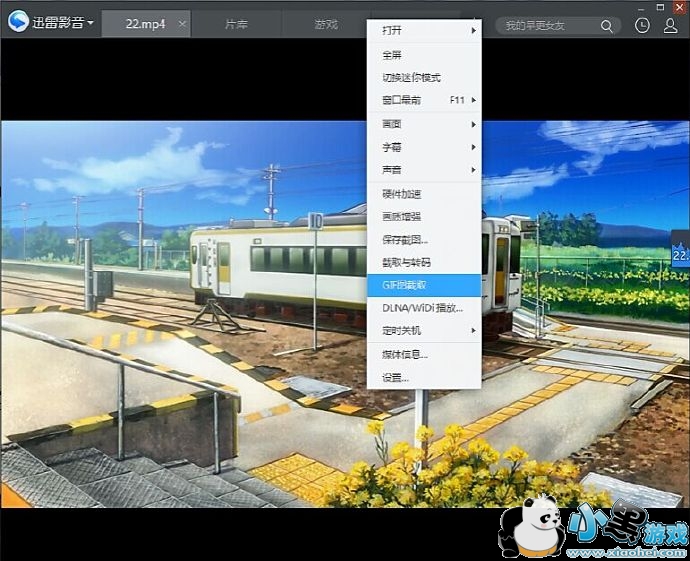
Task: Switch to the 22.mp4 tab
Action: tap(145, 24)
